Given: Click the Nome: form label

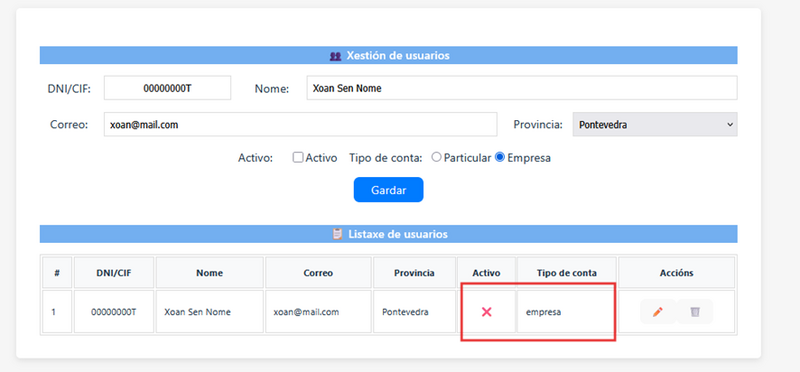Looking at the screenshot, I should click(272, 89).
